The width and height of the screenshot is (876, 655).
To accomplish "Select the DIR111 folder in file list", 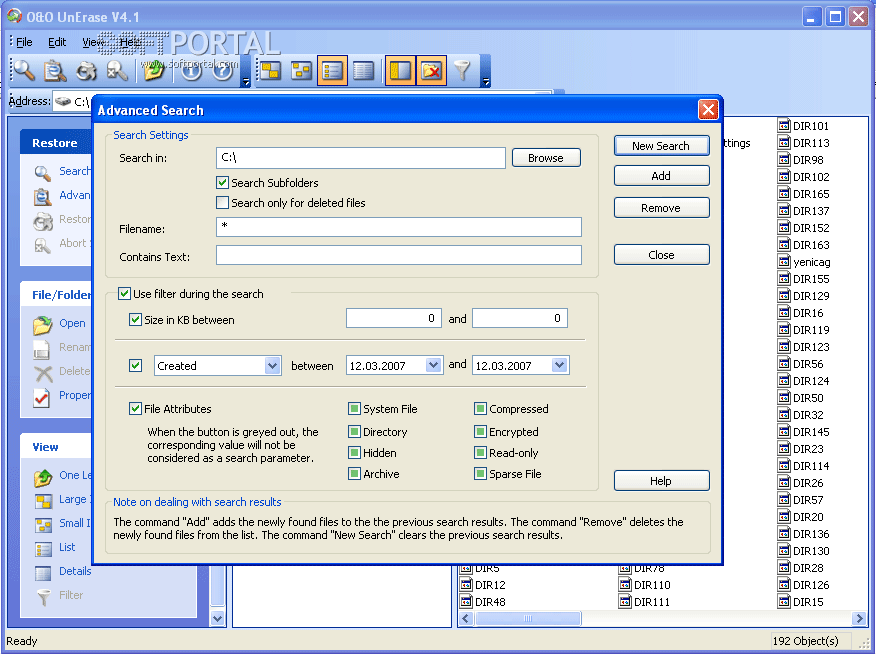I will pyautogui.click(x=645, y=602).
